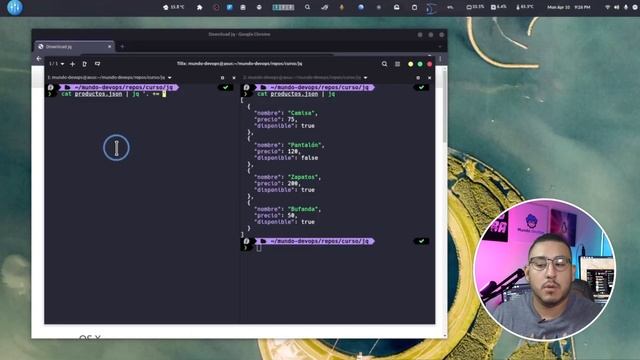The image size is (640, 360).
Task: Open the application launcher in the top panel
Action: pos(15,7)
